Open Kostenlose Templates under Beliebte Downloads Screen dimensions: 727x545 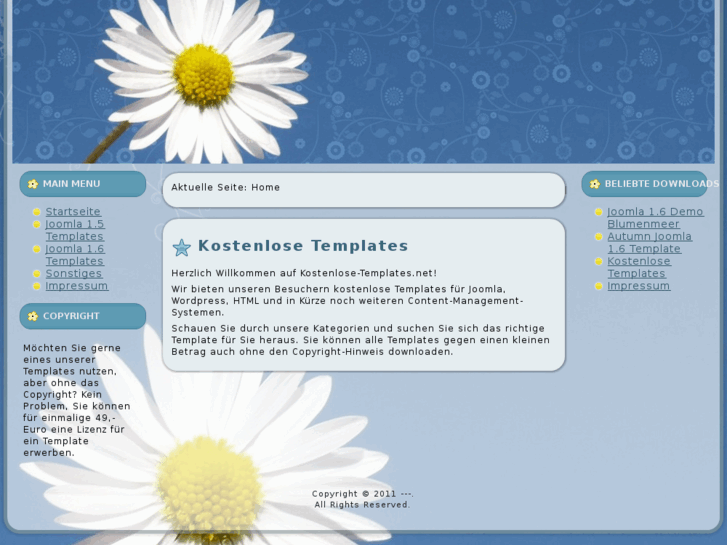[639, 267]
